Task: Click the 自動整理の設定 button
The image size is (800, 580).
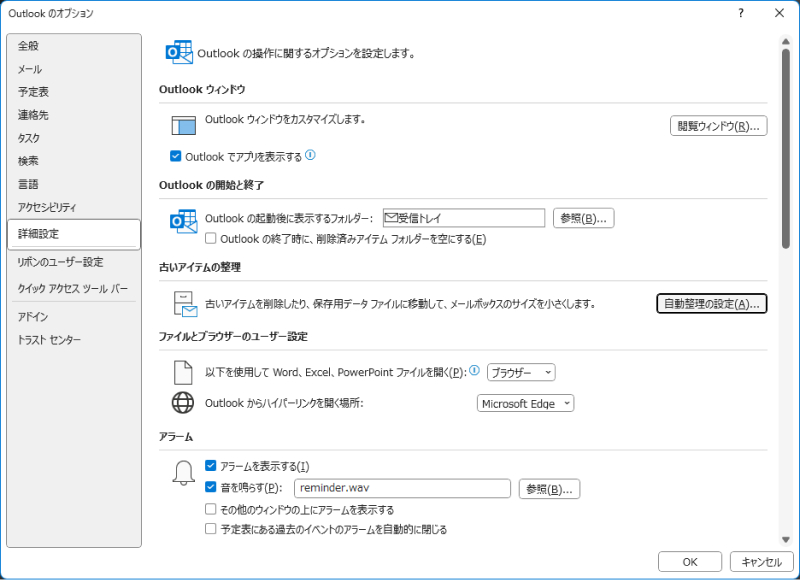Action: (x=713, y=303)
